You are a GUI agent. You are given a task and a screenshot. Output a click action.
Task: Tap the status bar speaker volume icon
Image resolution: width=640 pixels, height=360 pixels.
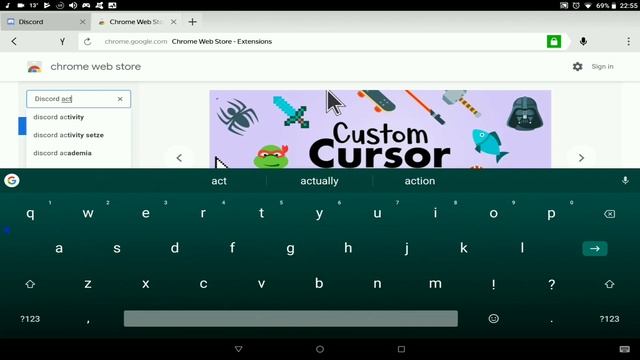pyautogui.click(x=73, y=5)
